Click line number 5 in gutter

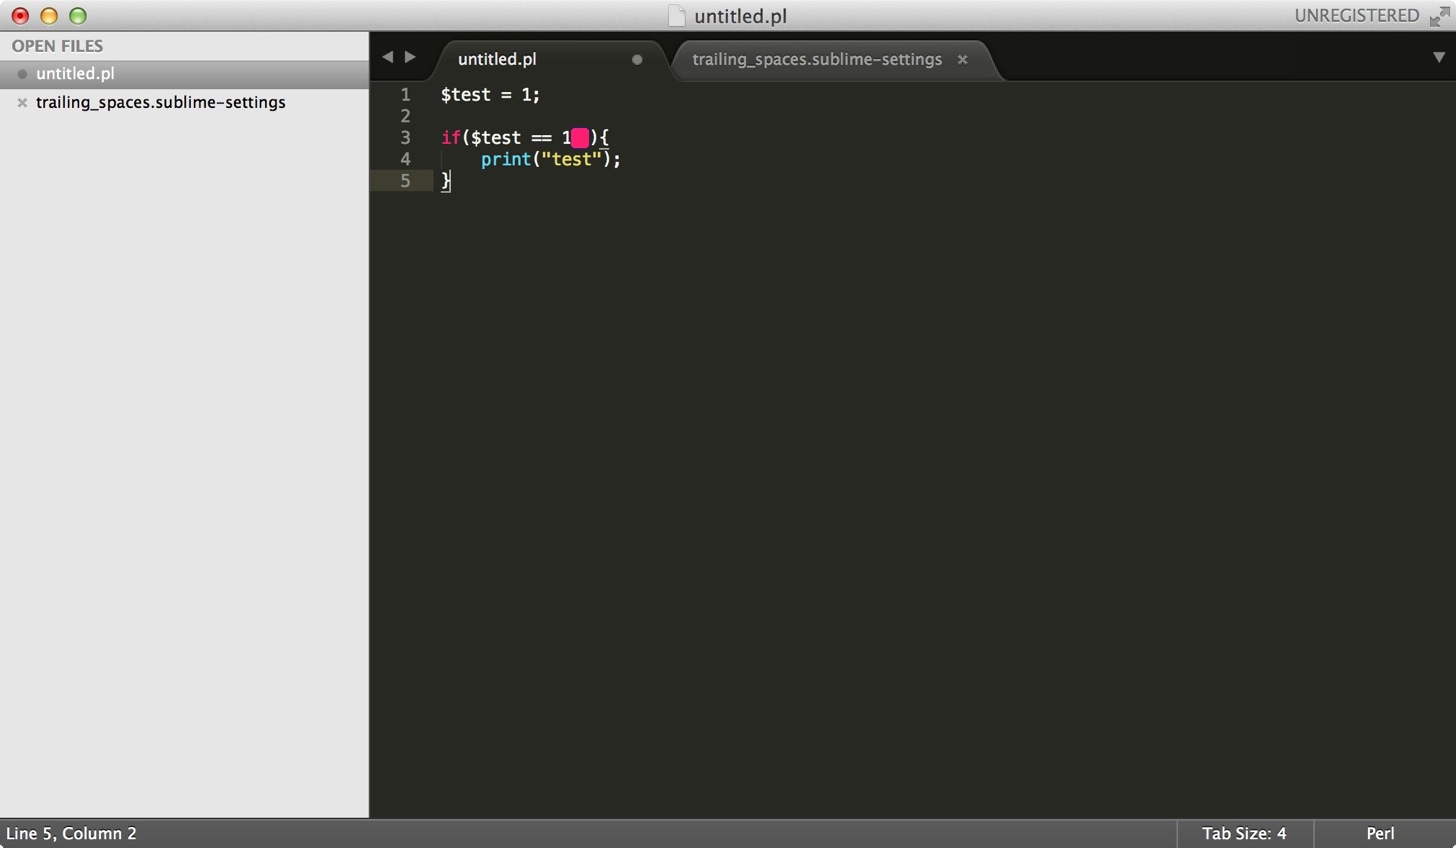click(405, 180)
